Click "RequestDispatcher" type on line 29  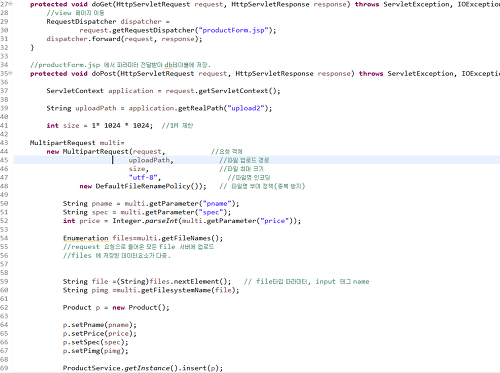tap(81, 22)
